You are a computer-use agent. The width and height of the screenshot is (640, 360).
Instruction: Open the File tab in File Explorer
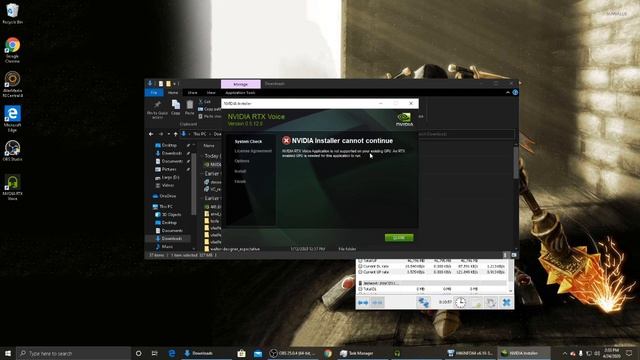pos(154,93)
